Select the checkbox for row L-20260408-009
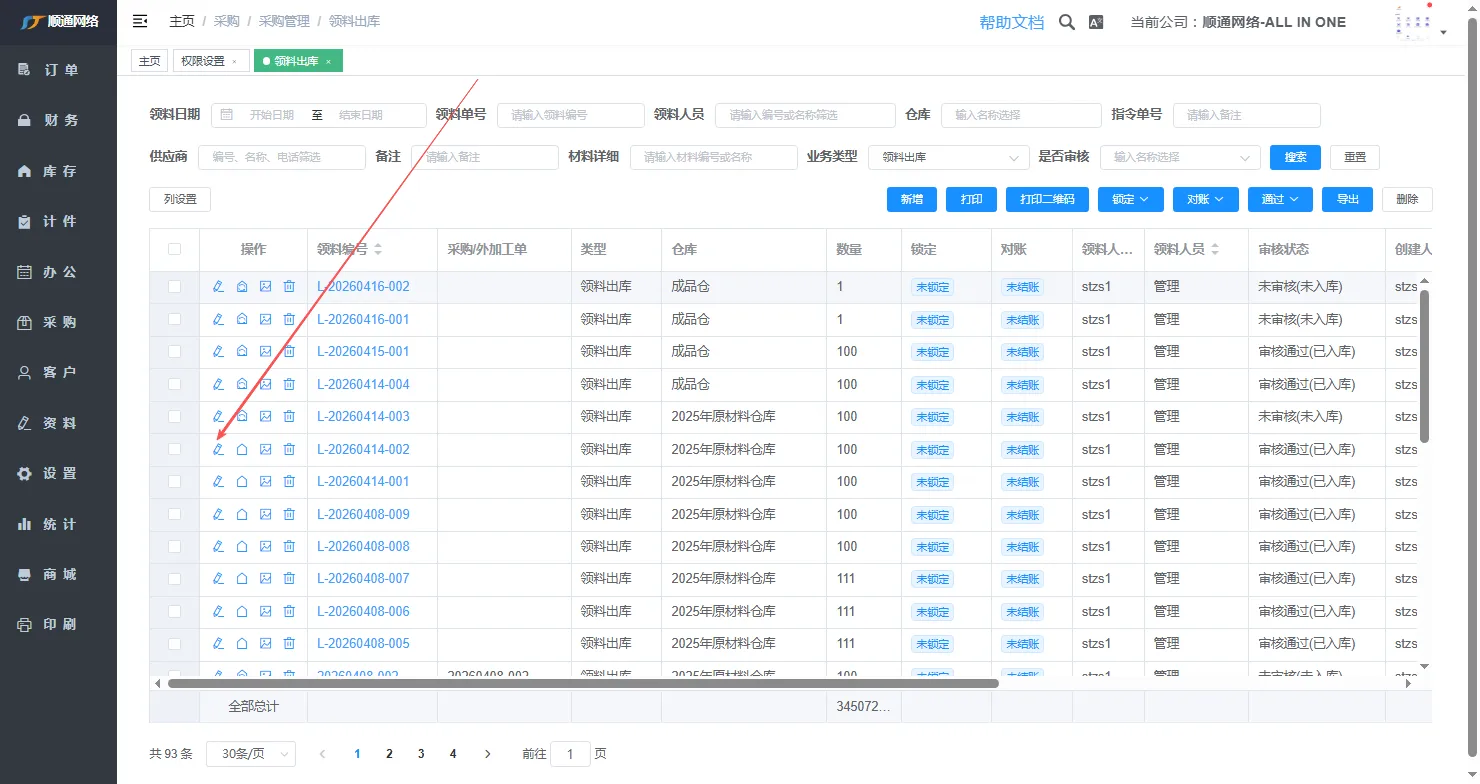Screen dimensions: 1480x784 (x=175, y=514)
